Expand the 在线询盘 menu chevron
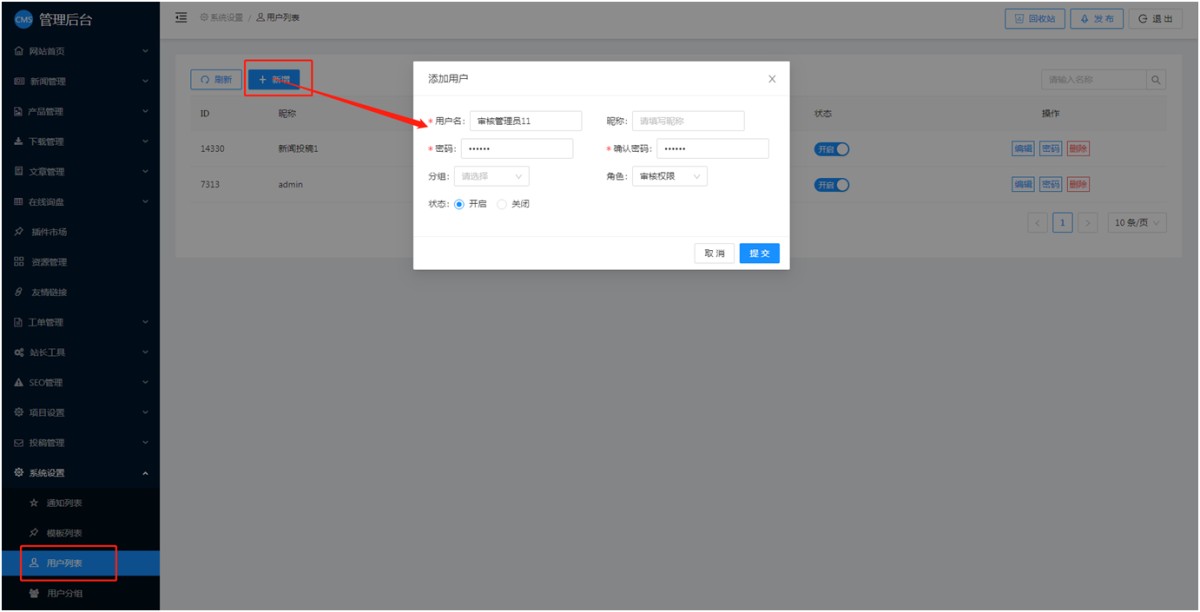The height and width of the screenshot is (612, 1200). (x=145, y=202)
